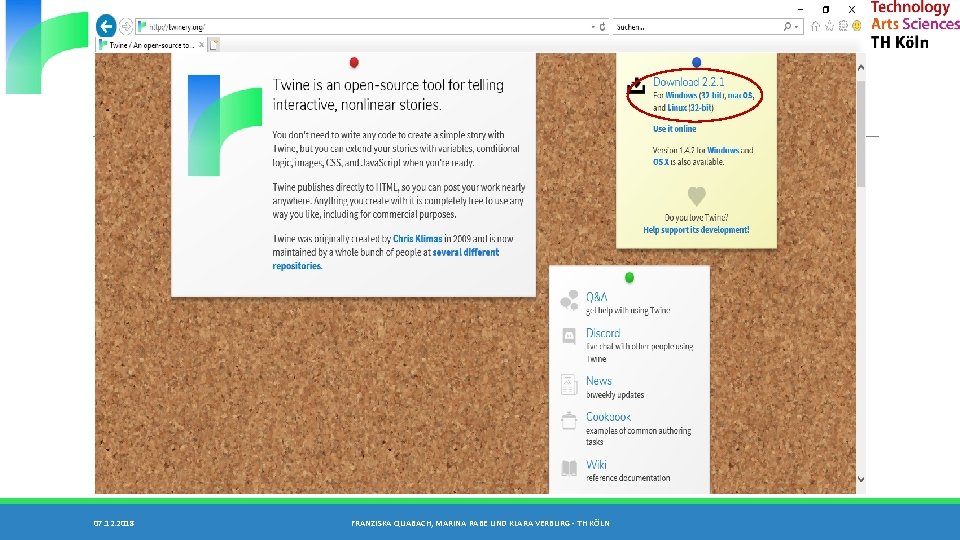The image size is (960, 540).
Task: Click several different repositories link
Action: click(x=386, y=259)
